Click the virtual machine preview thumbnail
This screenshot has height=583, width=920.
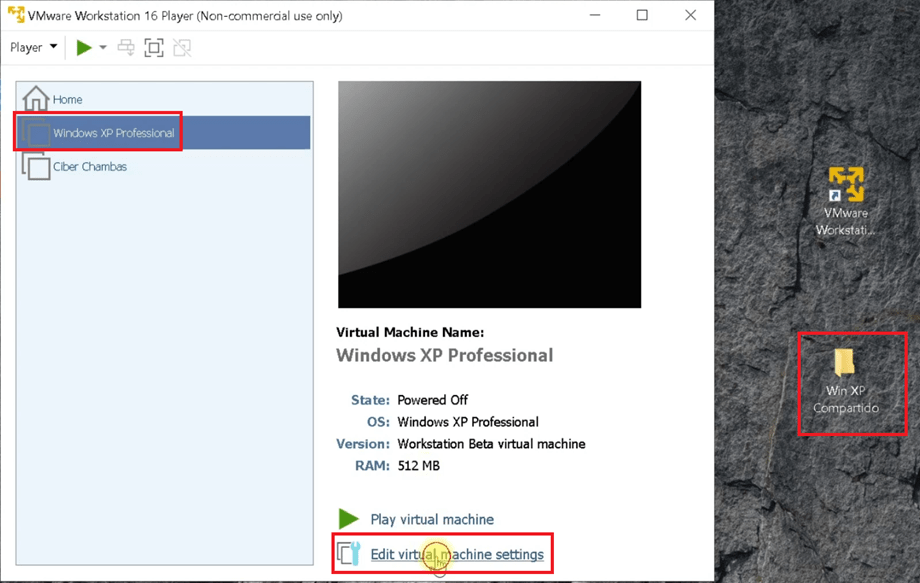click(489, 194)
